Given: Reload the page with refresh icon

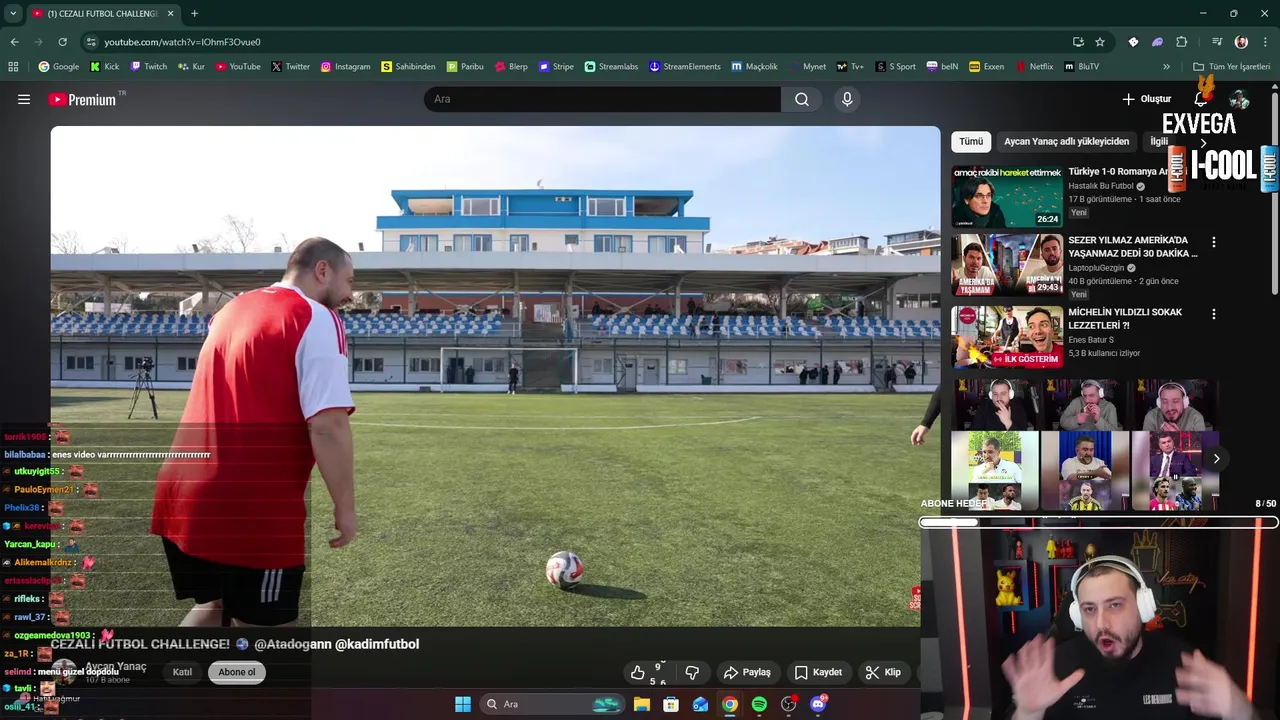Looking at the screenshot, I should 62,42.
